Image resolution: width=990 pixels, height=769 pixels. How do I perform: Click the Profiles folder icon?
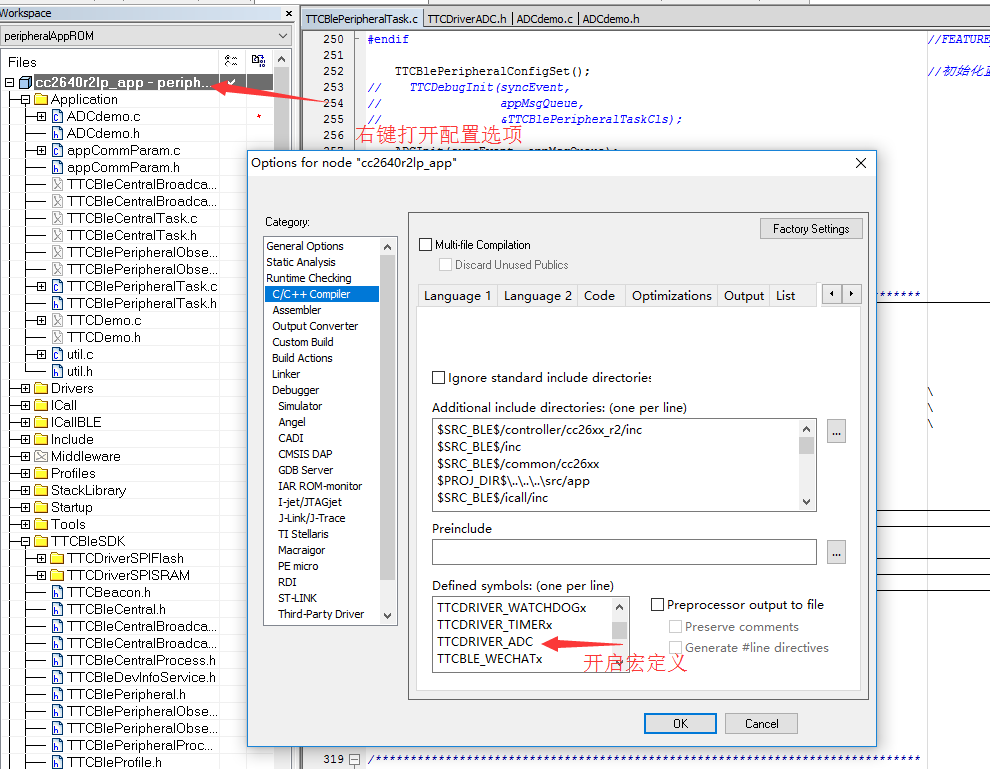41,474
